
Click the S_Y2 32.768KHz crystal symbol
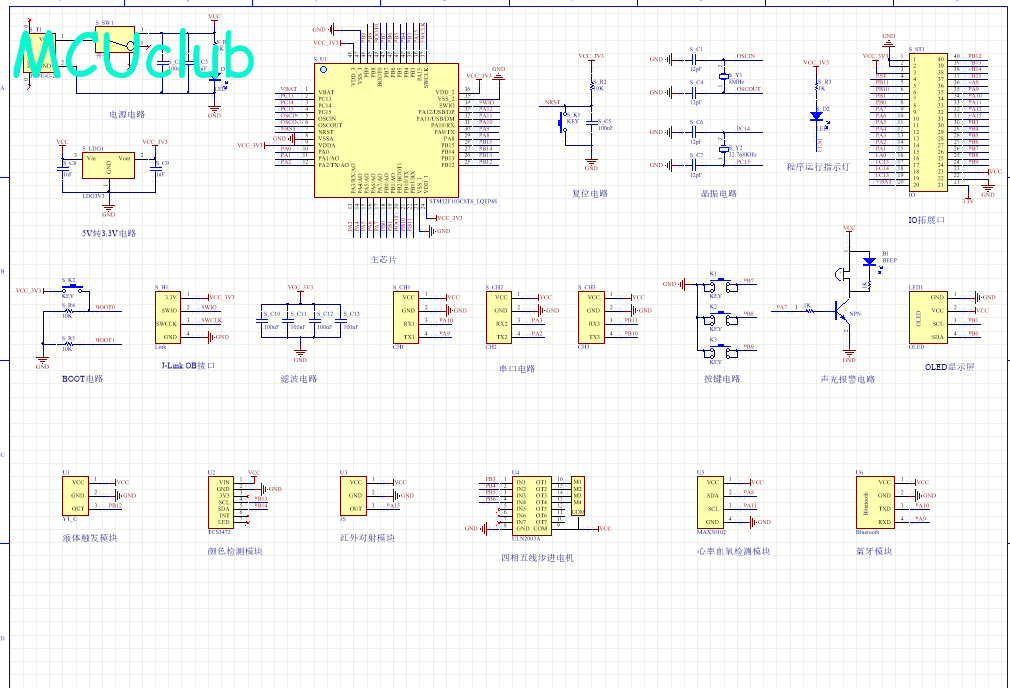click(x=723, y=149)
